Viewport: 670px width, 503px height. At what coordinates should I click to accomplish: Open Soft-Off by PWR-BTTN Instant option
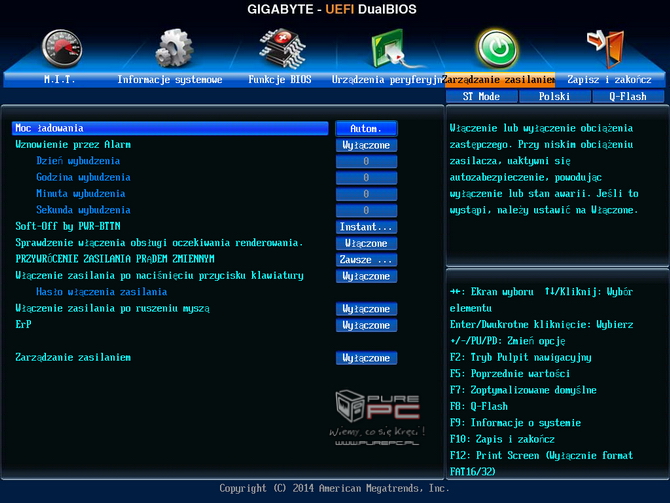pyautogui.click(x=366, y=227)
